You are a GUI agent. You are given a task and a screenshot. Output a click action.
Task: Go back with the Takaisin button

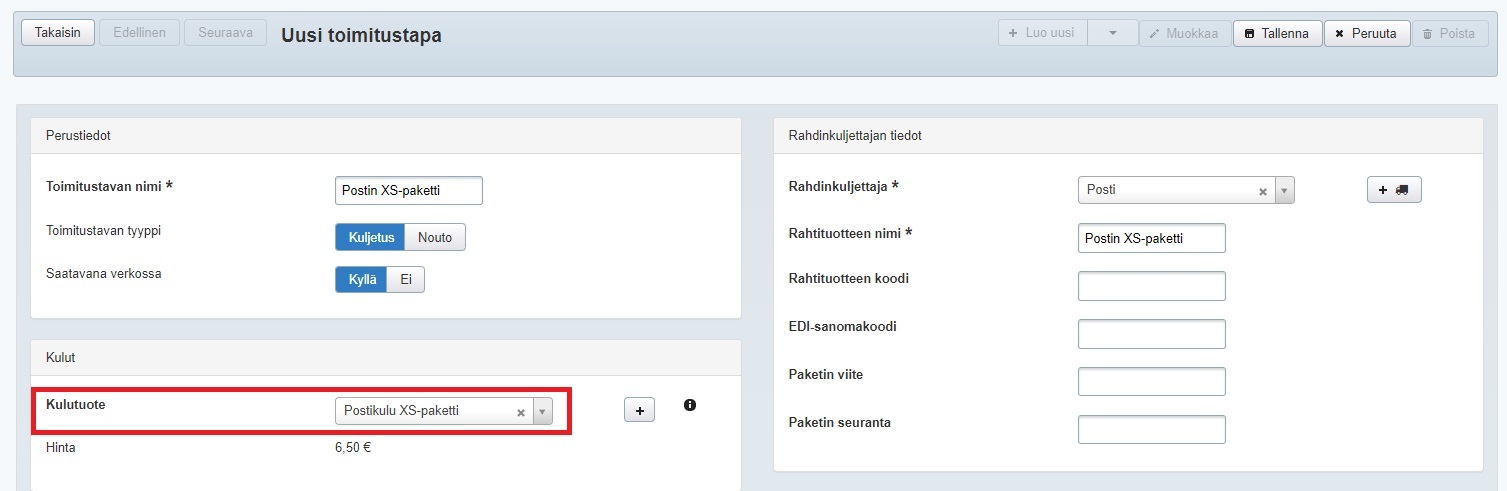pos(58,33)
